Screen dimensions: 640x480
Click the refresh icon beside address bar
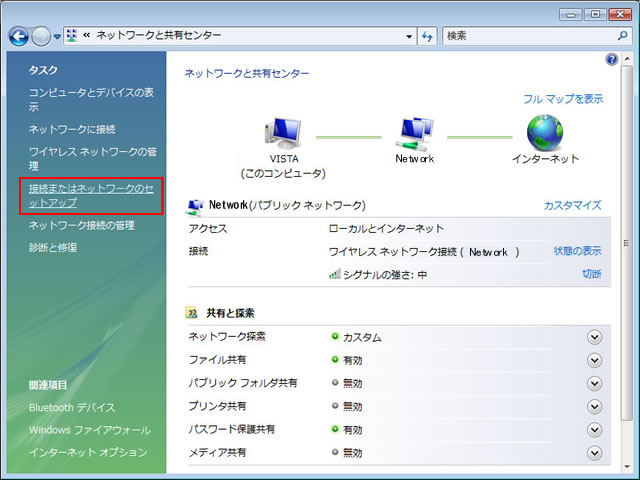pos(427,36)
